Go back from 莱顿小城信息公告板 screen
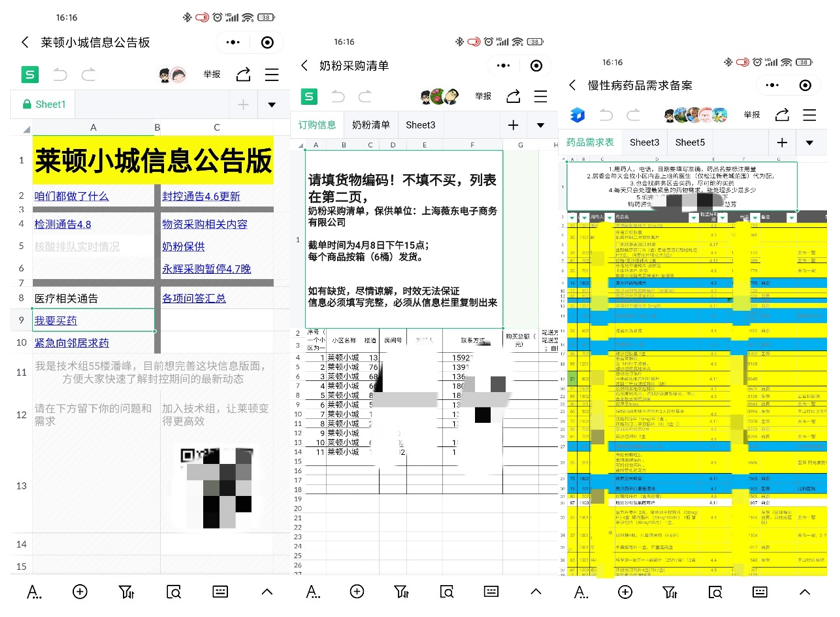Image resolution: width=840 pixels, height=617 pixels. tap(25, 42)
